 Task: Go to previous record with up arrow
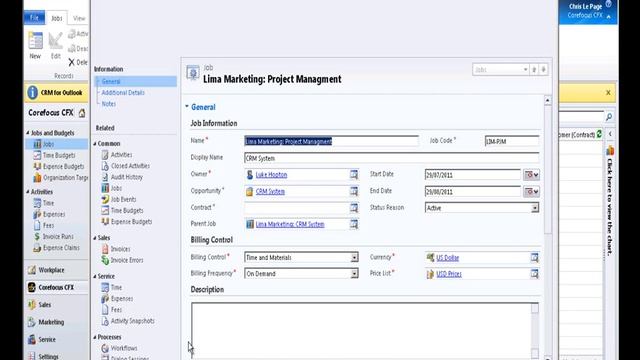(x=534, y=70)
